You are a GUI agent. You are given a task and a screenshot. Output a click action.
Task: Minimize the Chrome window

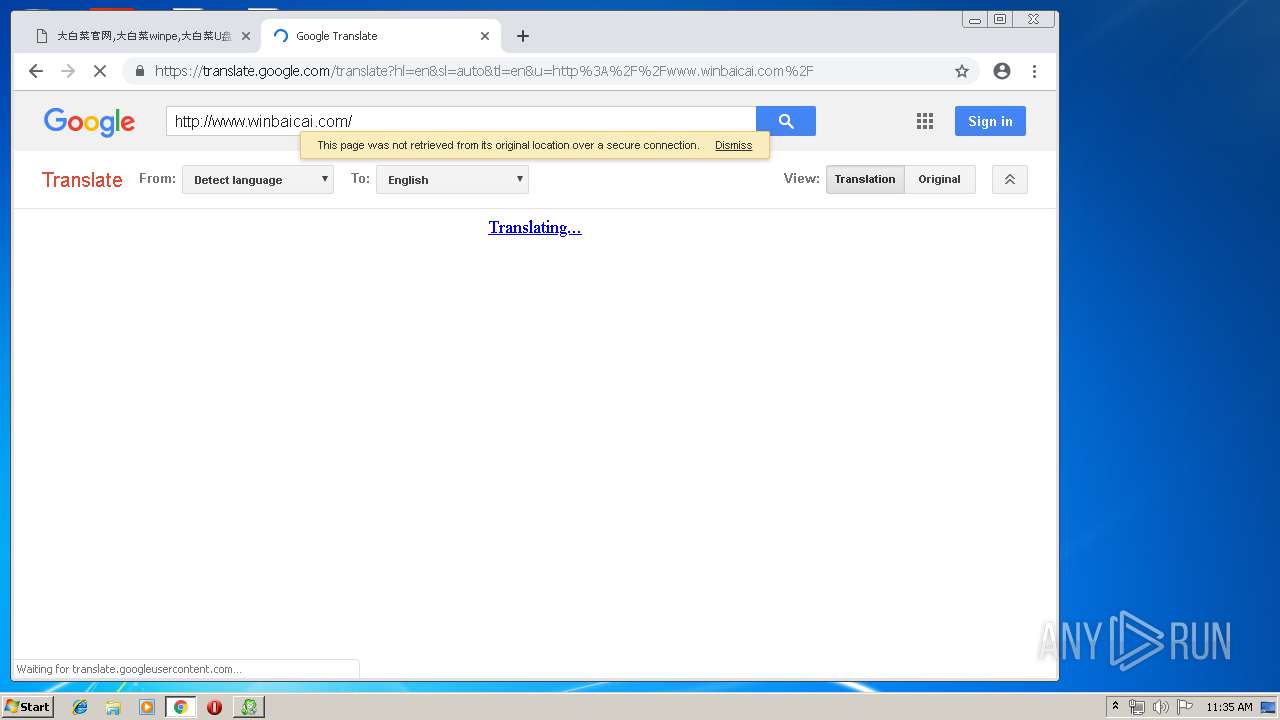point(974,19)
